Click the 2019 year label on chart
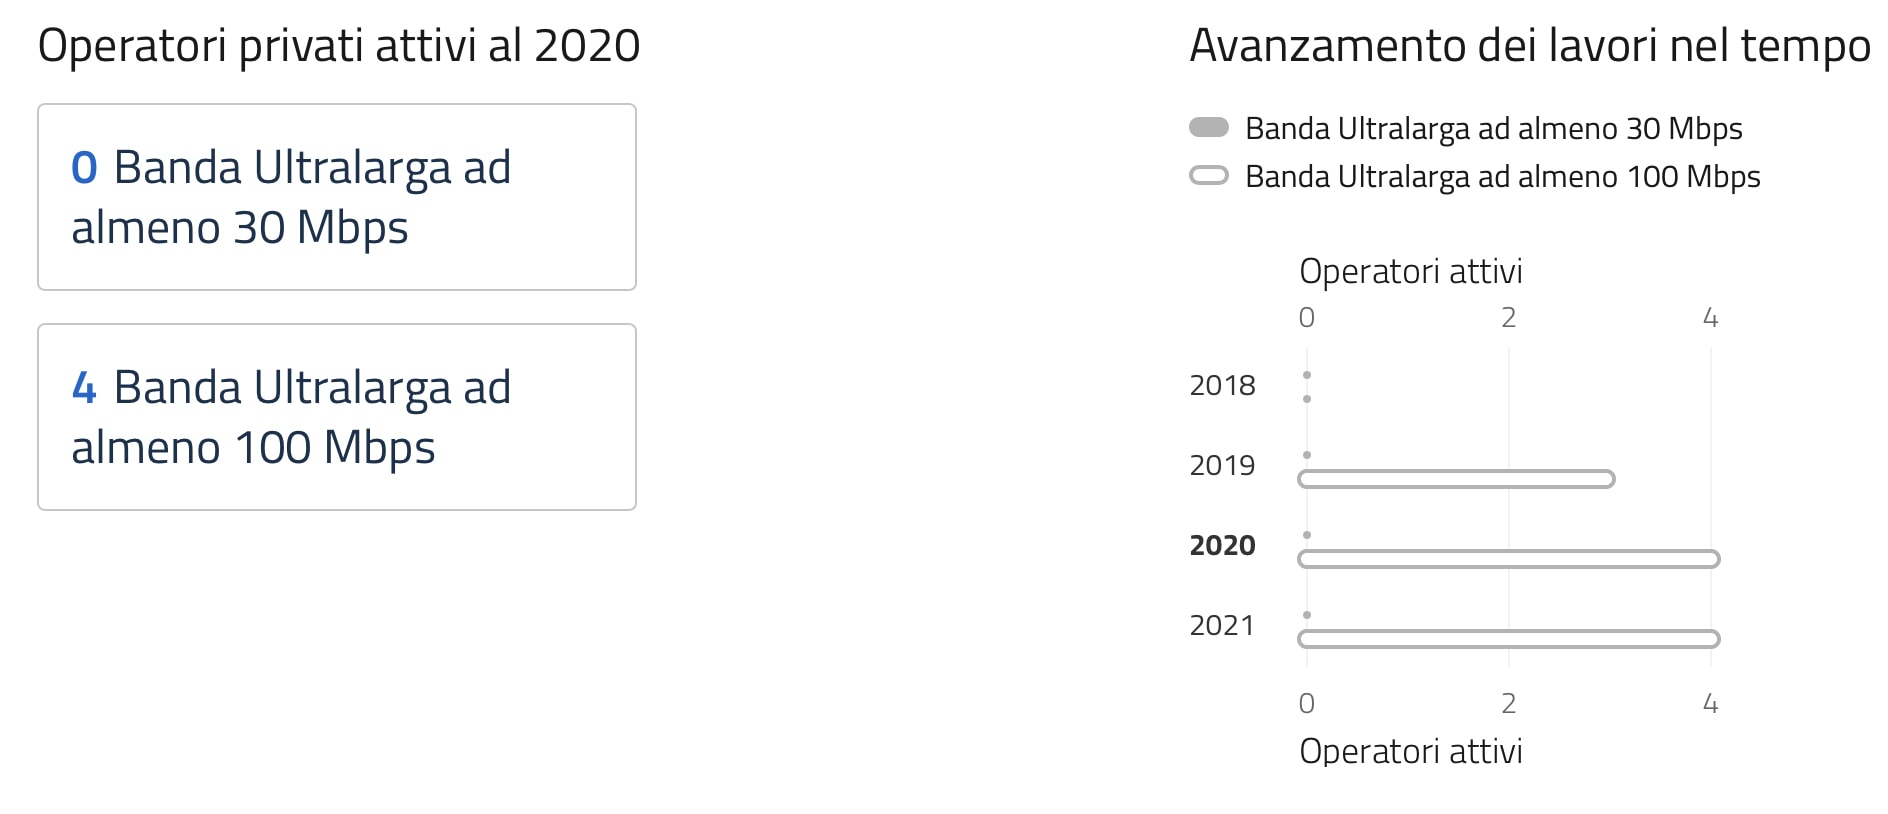 tap(1222, 465)
